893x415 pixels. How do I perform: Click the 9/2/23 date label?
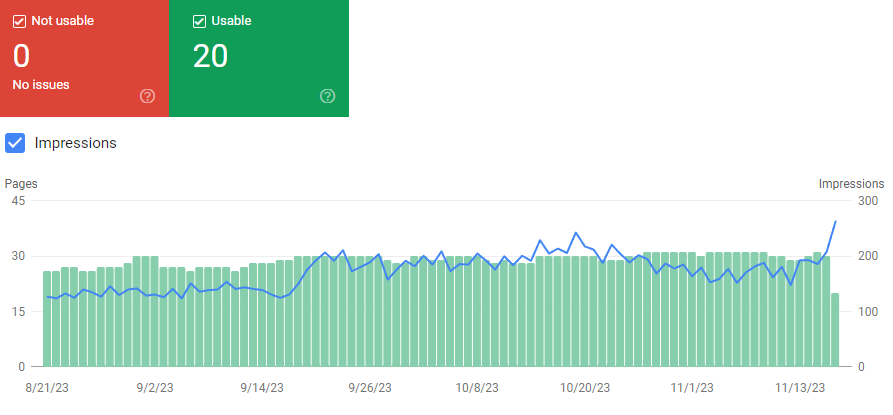click(x=154, y=388)
